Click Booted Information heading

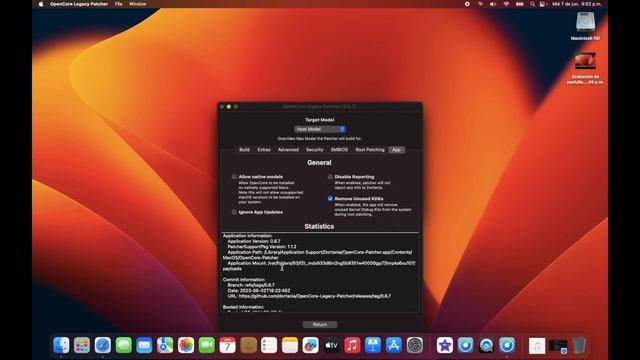pyautogui.click(x=243, y=307)
